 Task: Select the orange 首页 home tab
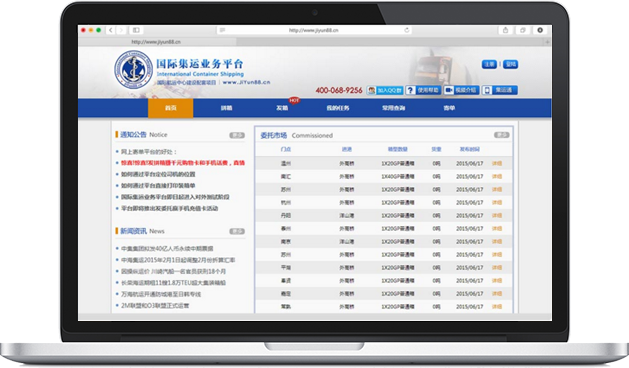[x=170, y=108]
